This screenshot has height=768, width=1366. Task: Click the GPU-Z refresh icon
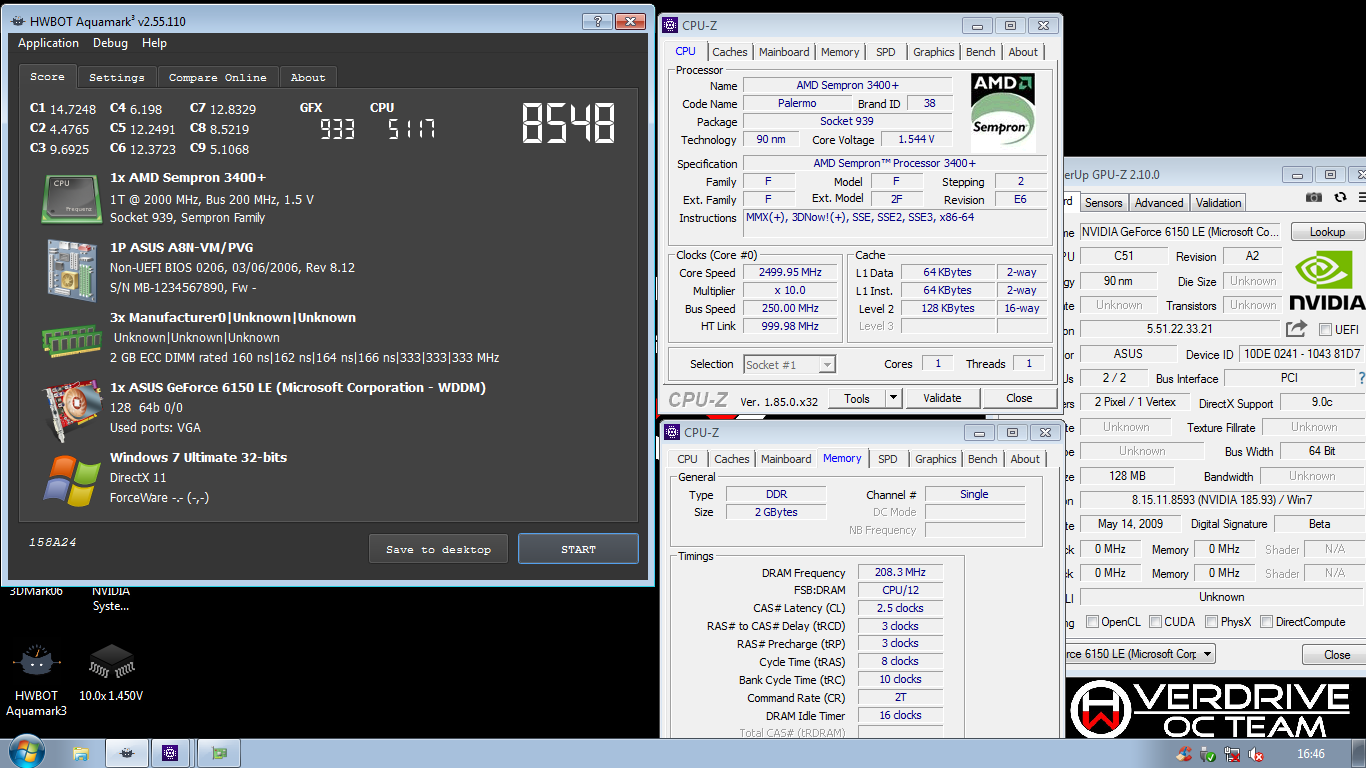coord(1340,198)
